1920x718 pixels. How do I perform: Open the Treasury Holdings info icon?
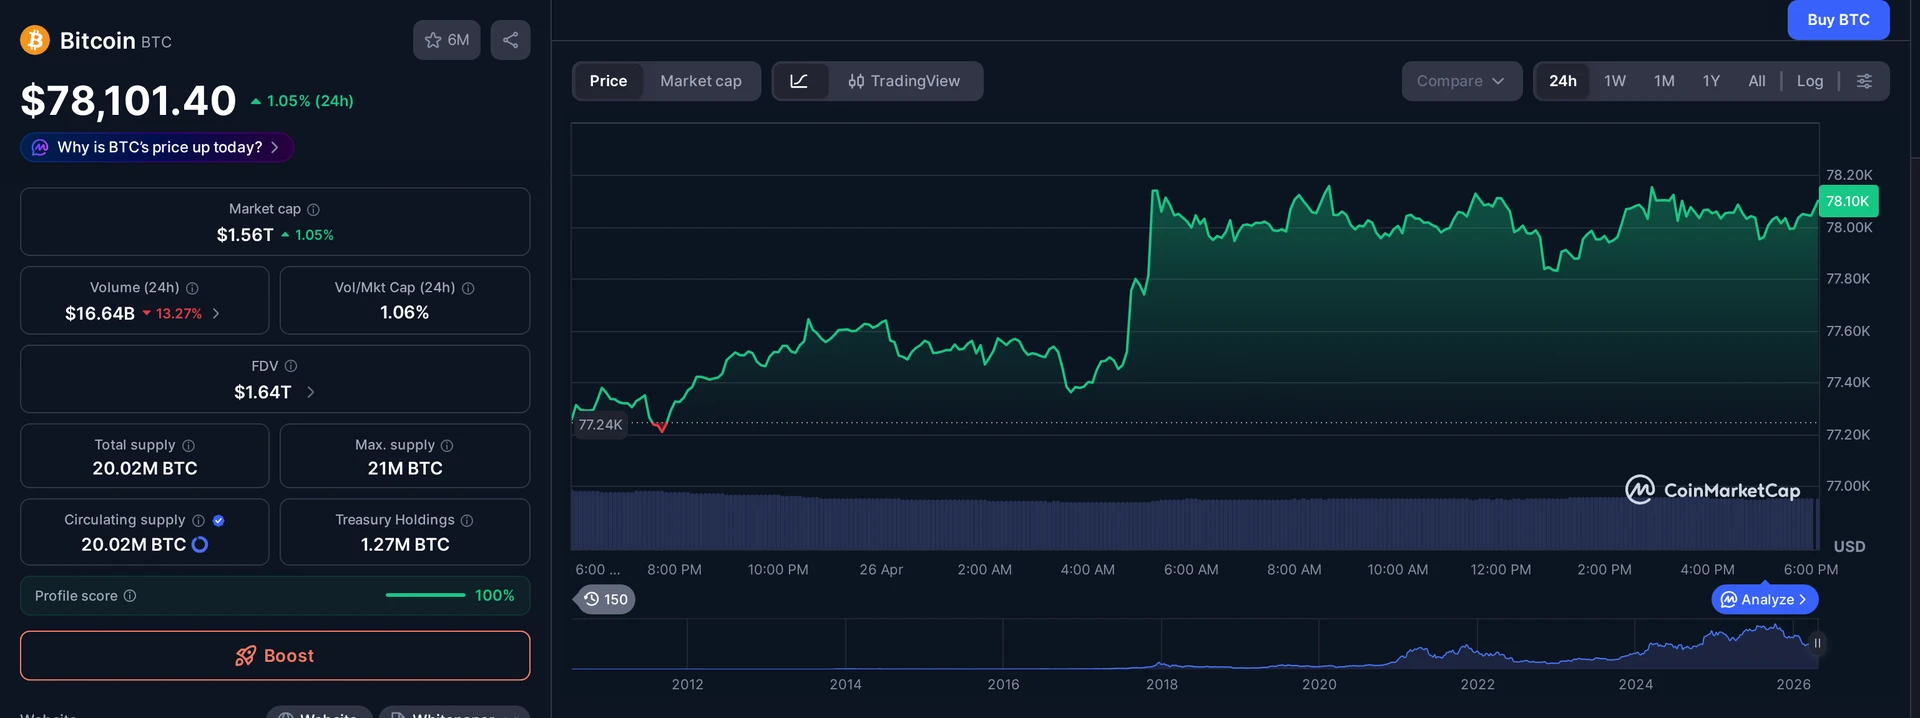(467, 520)
